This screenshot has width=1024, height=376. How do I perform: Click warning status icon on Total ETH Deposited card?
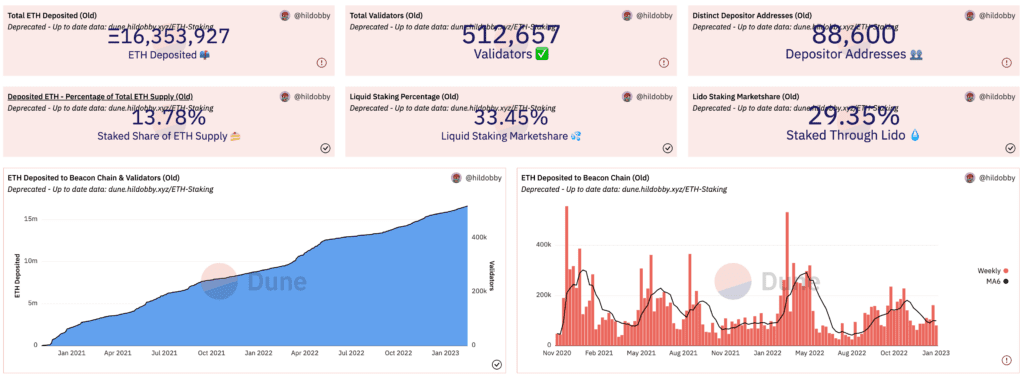click(321, 63)
